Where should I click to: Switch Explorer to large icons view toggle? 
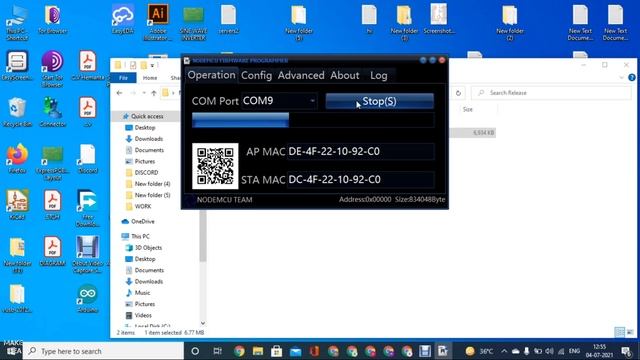click(630, 332)
